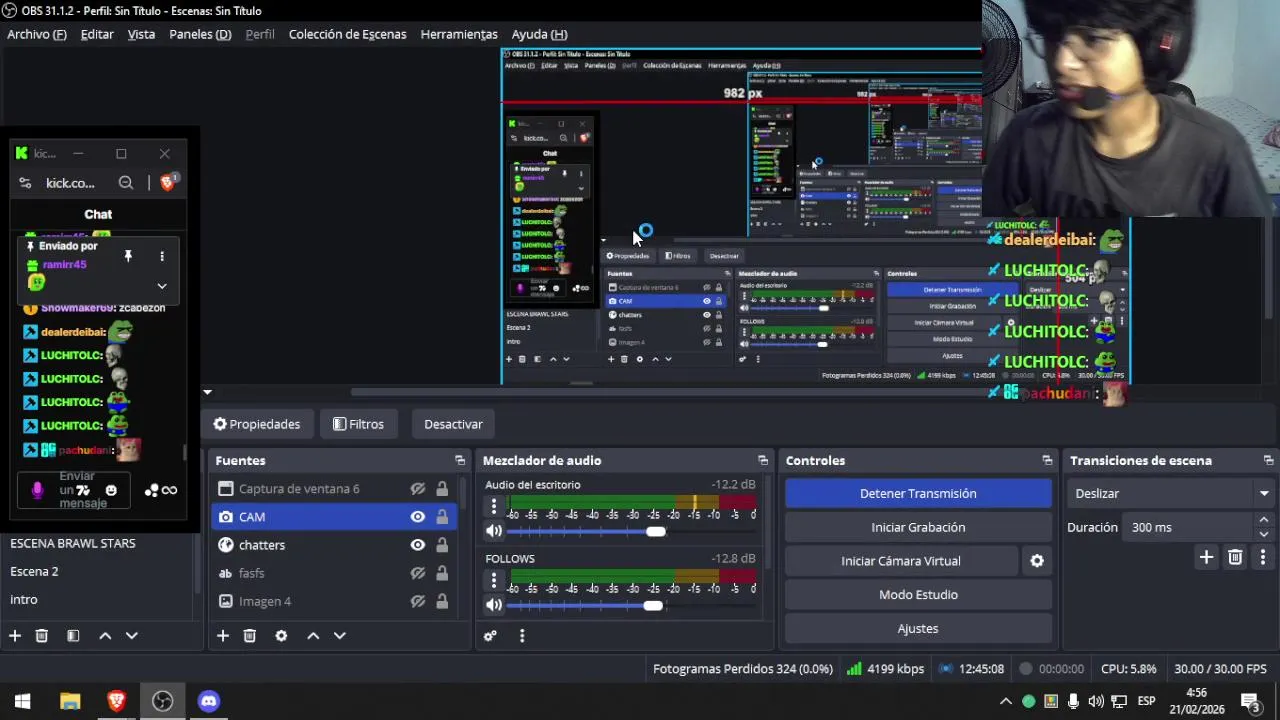
Task: Open source properties gear in Fuentes toolbar
Action: click(281, 635)
